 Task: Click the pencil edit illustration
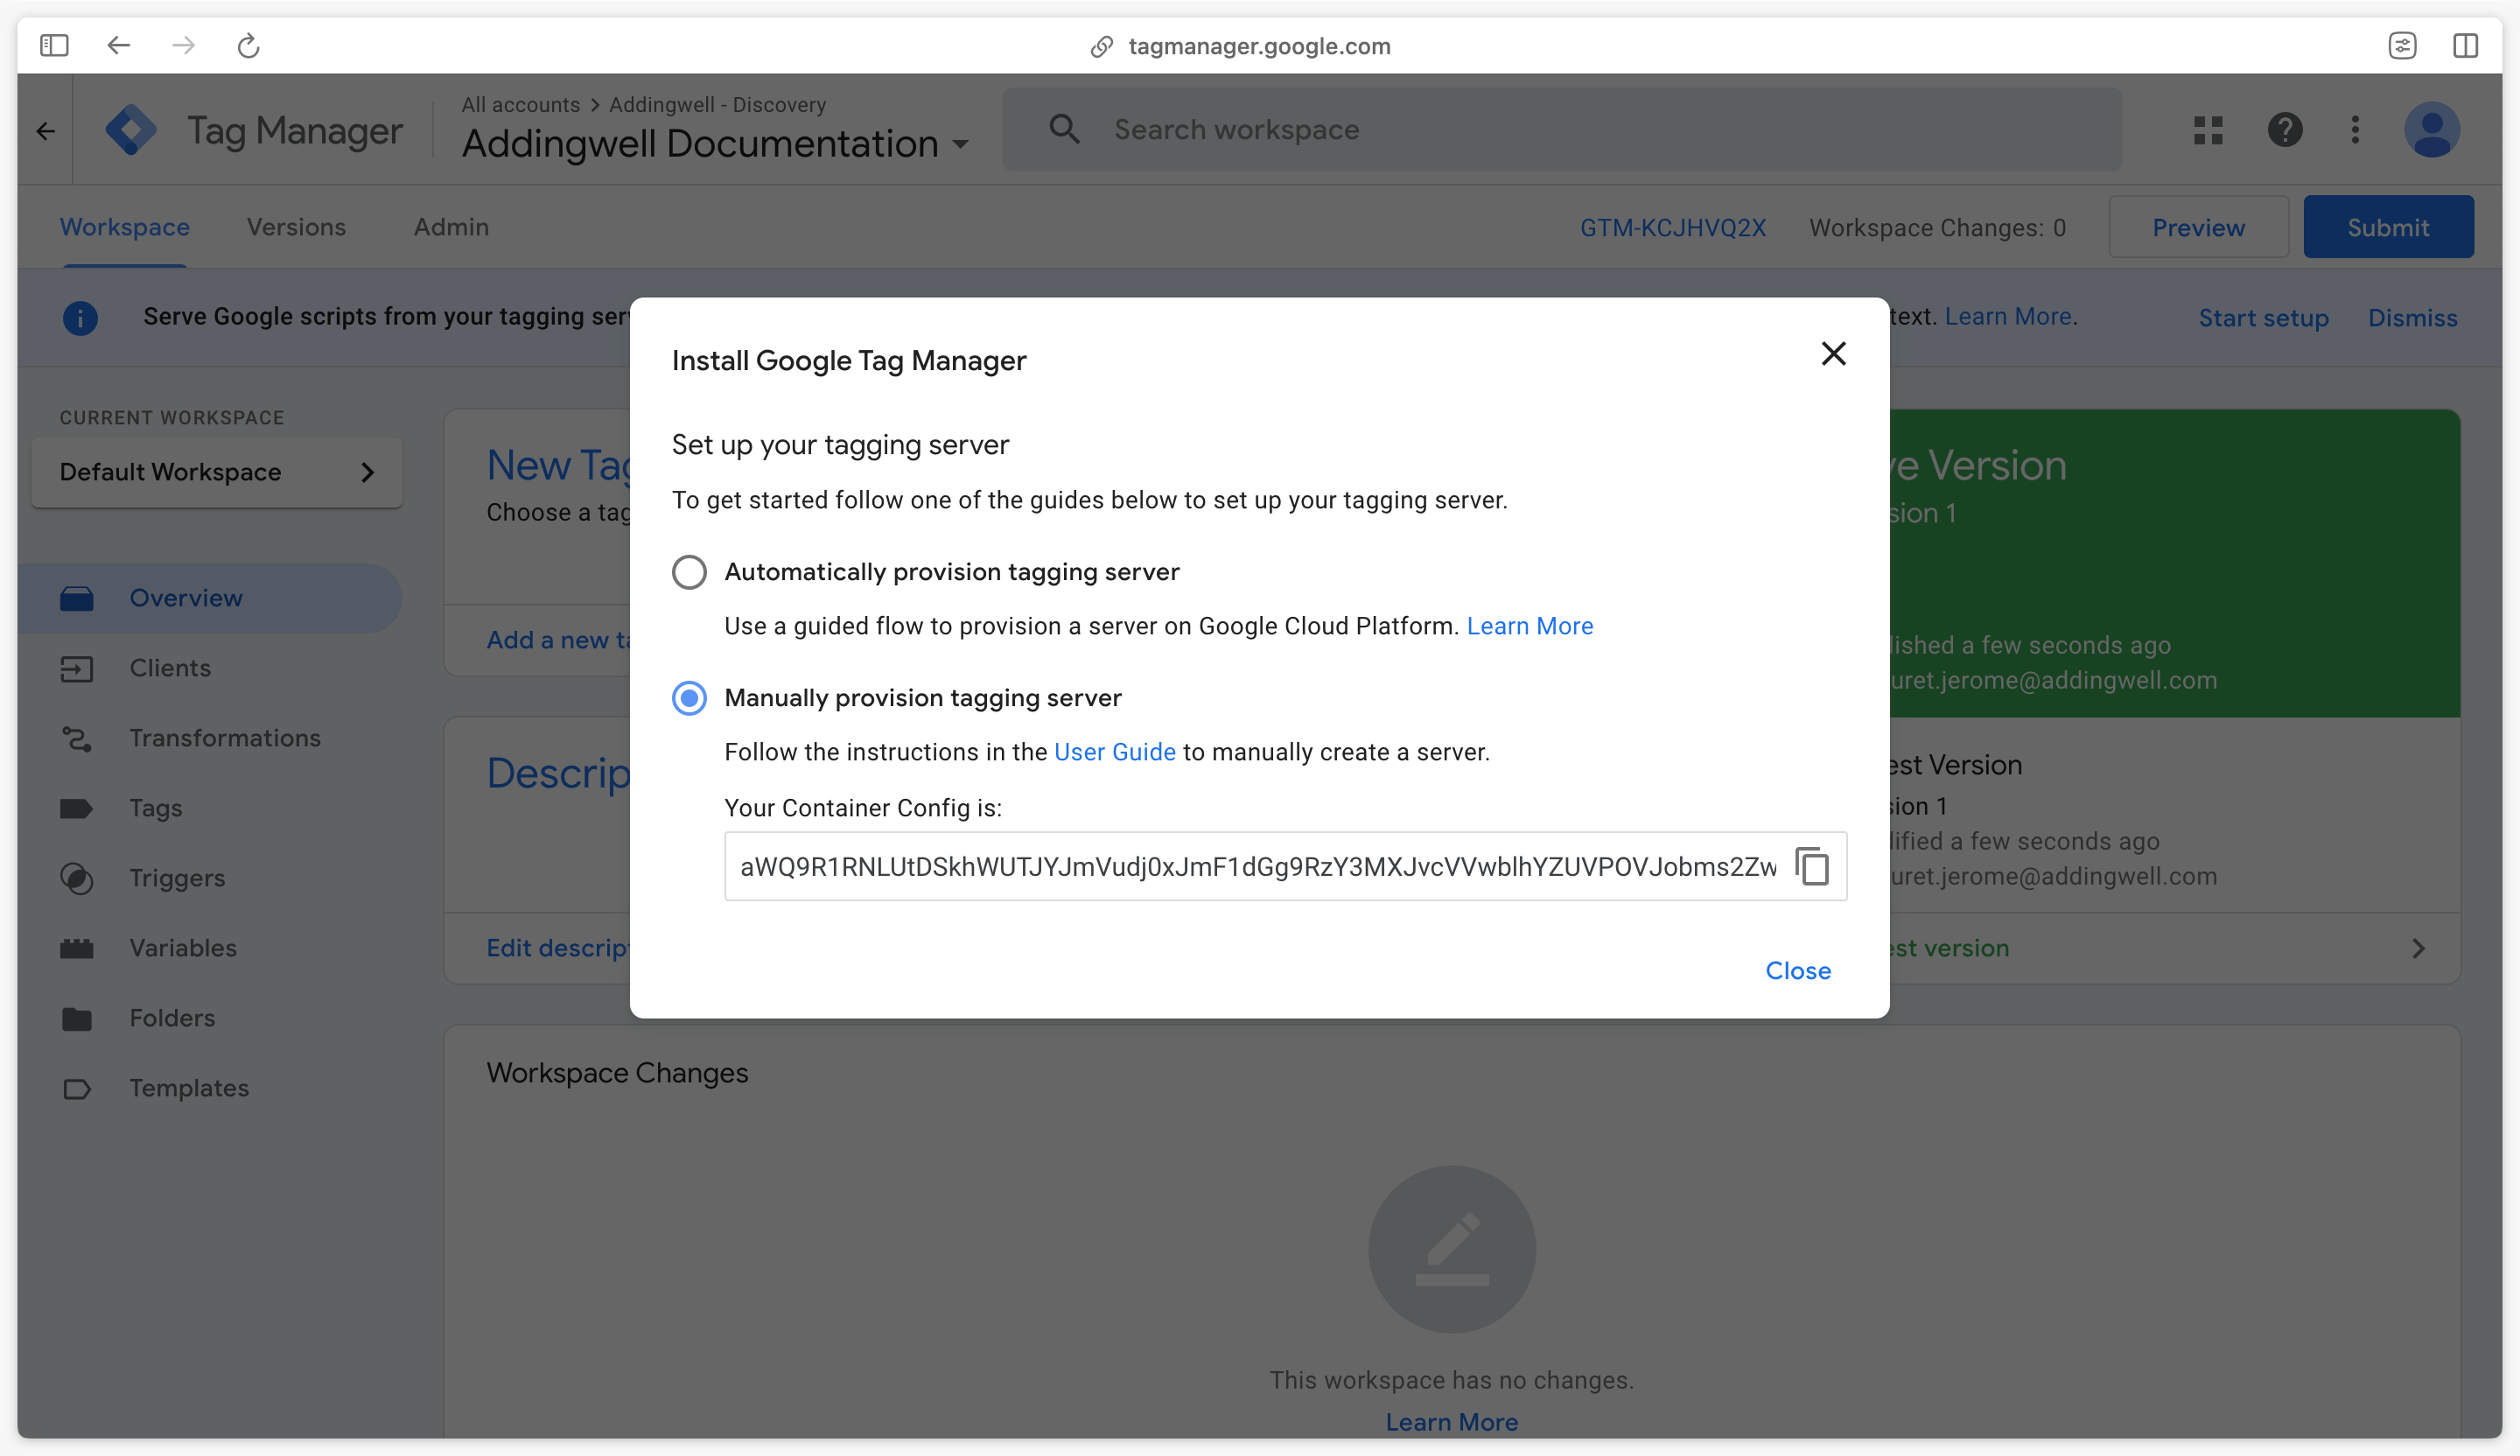tap(1451, 1249)
